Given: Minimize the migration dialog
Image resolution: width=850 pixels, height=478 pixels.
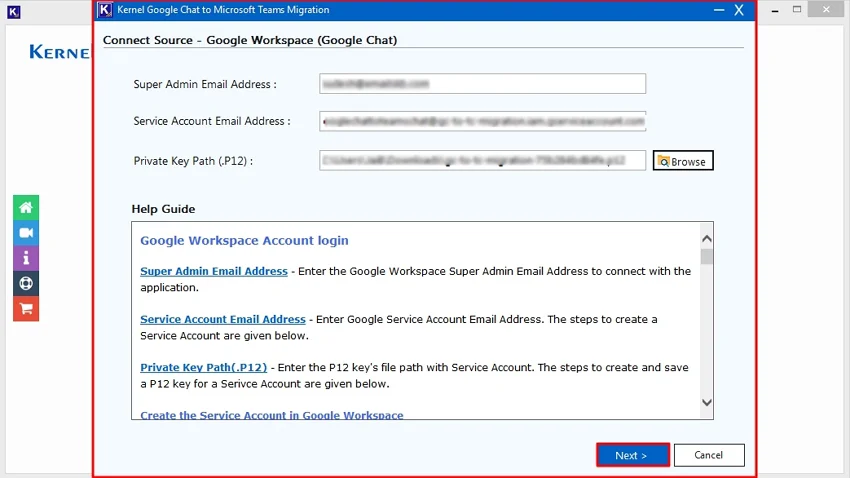Looking at the screenshot, I should click(719, 10).
